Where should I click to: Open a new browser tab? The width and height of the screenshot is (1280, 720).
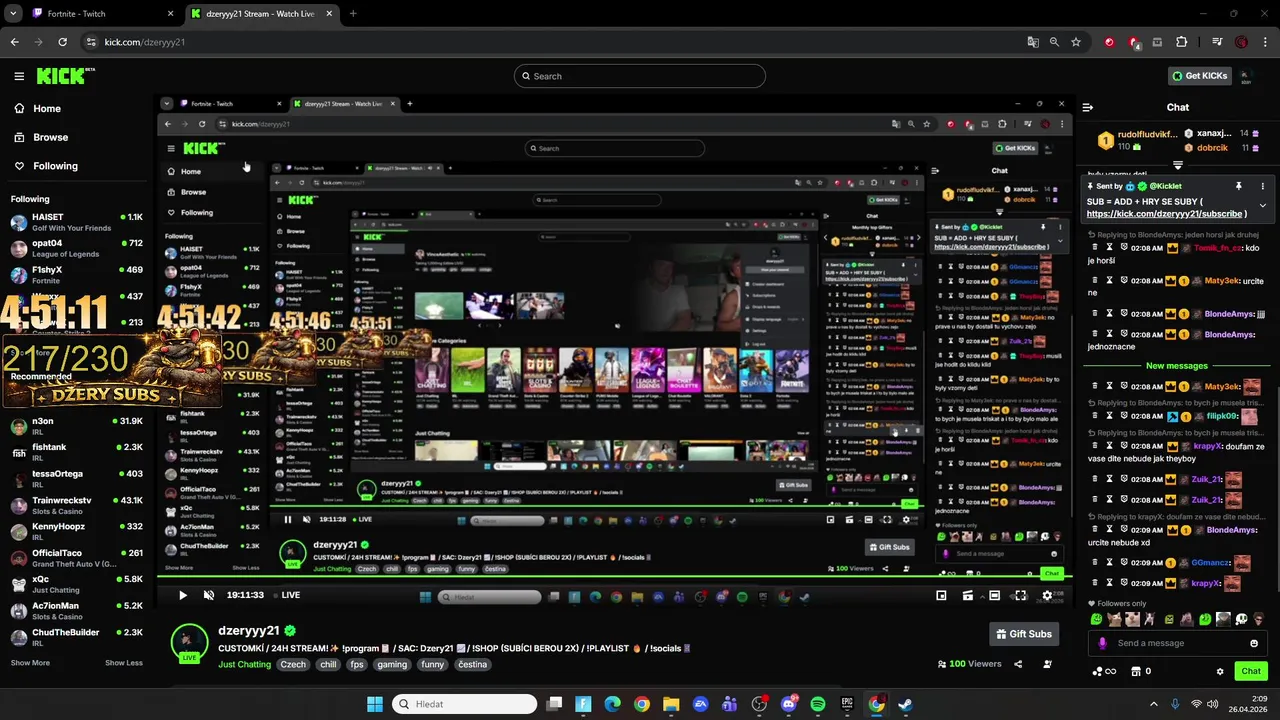pos(353,14)
